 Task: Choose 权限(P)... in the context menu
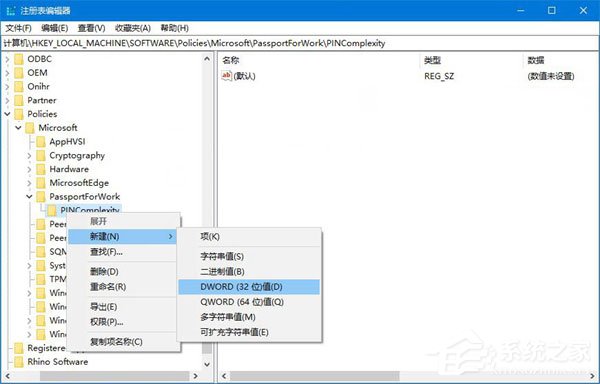pos(123,322)
